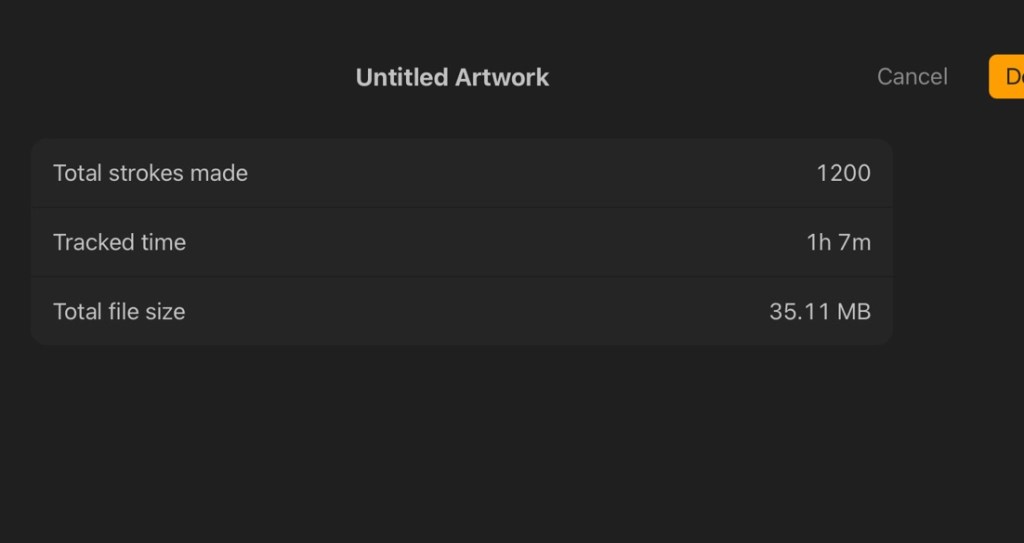Image resolution: width=1024 pixels, height=543 pixels.
Task: Click the MB unit text
Action: 853,311
